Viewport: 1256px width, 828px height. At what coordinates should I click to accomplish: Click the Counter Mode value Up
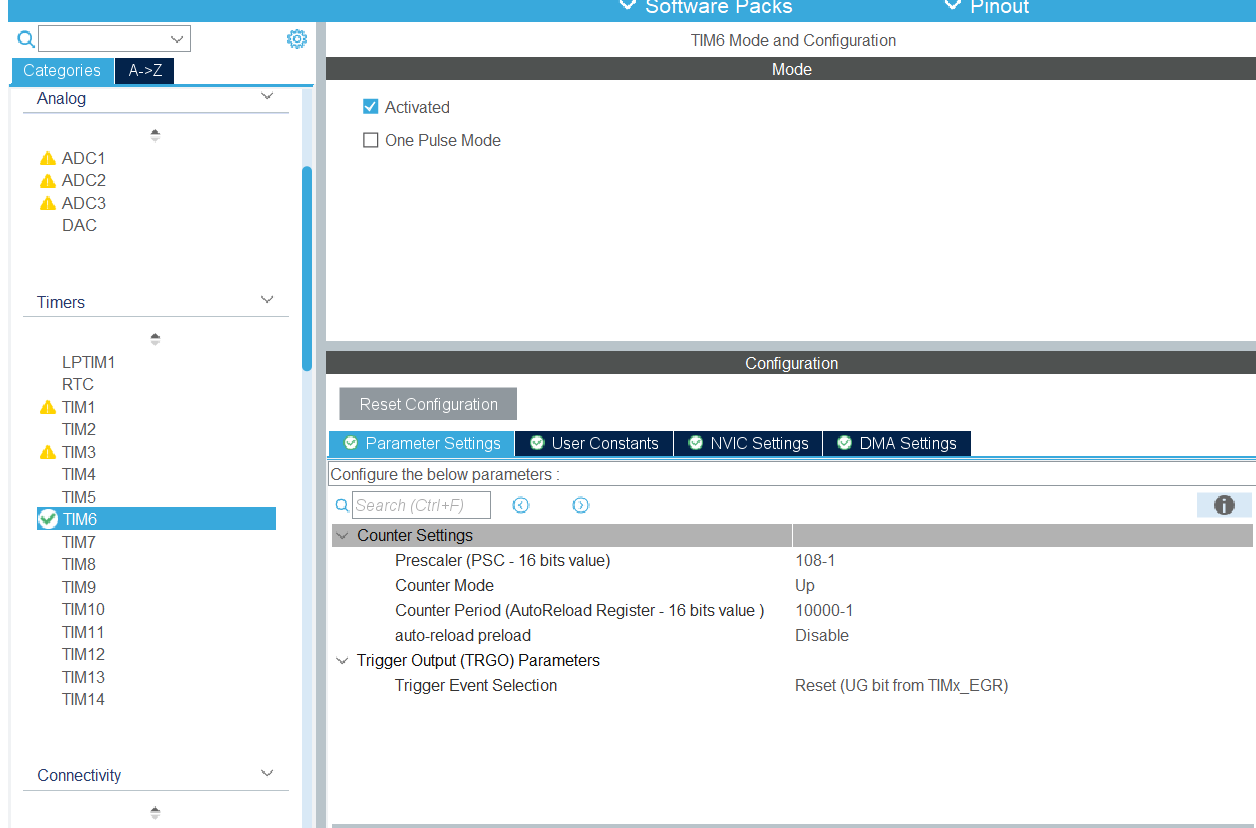[x=805, y=585]
